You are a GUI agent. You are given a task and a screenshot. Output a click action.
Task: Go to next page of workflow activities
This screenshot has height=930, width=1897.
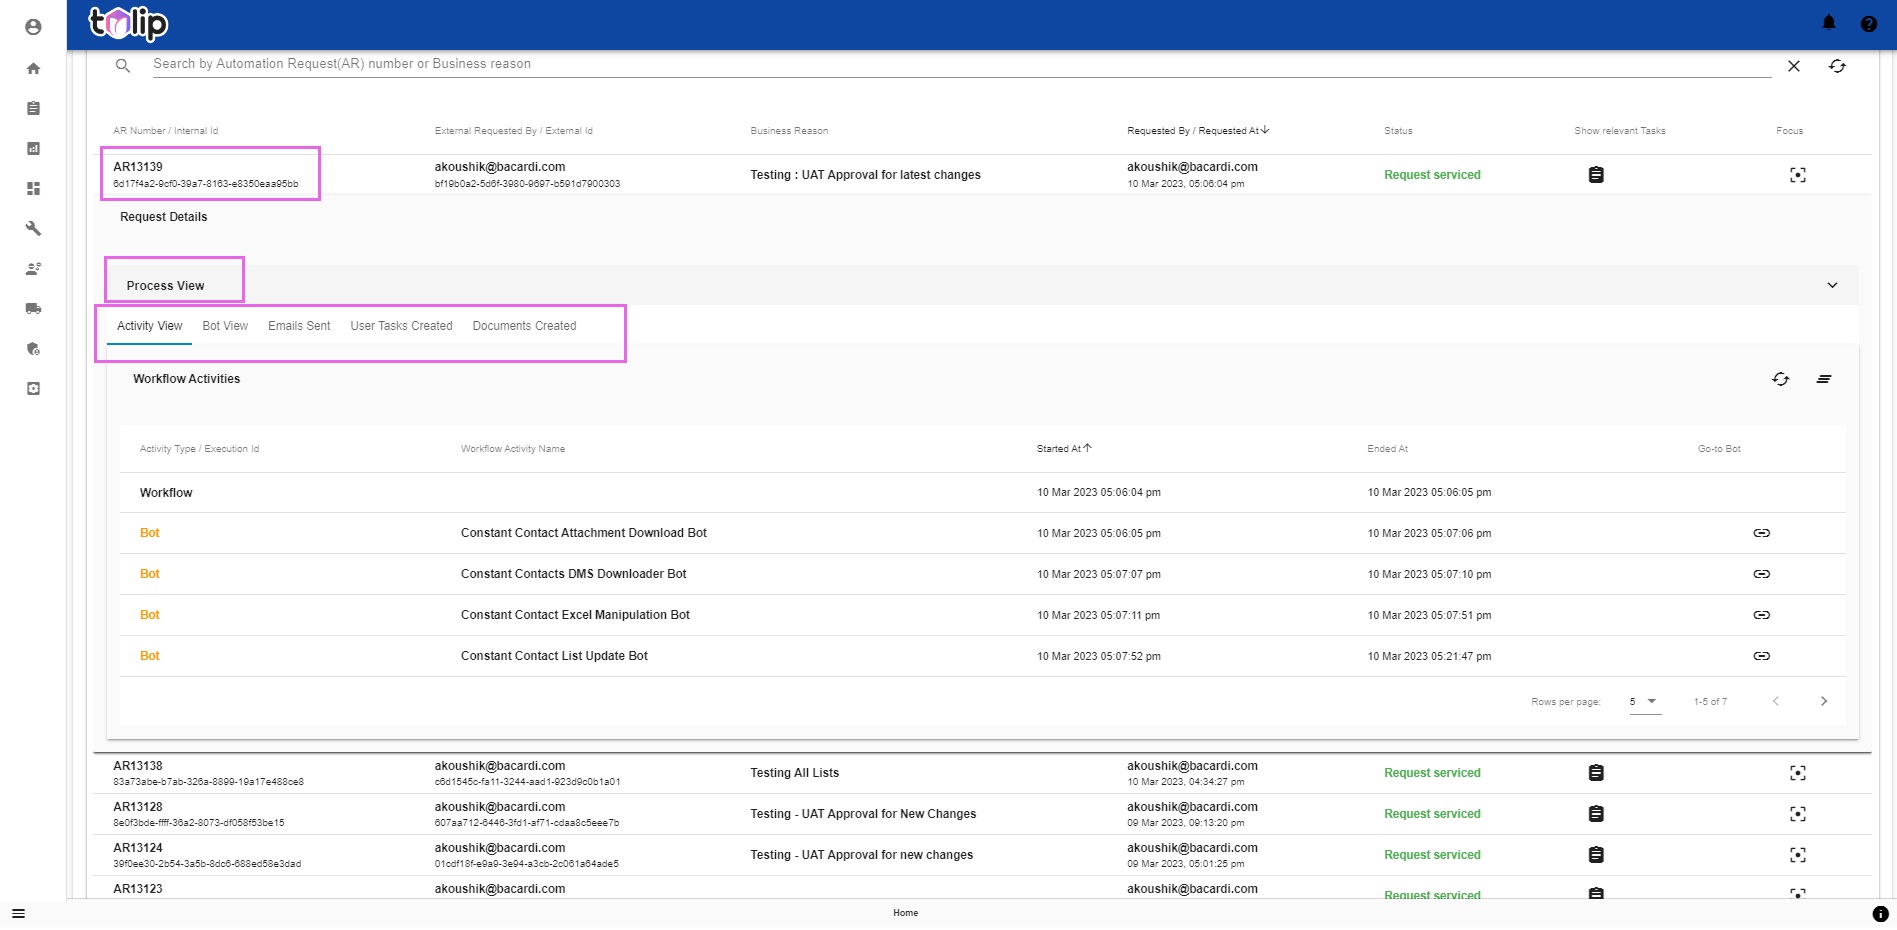[1824, 701]
